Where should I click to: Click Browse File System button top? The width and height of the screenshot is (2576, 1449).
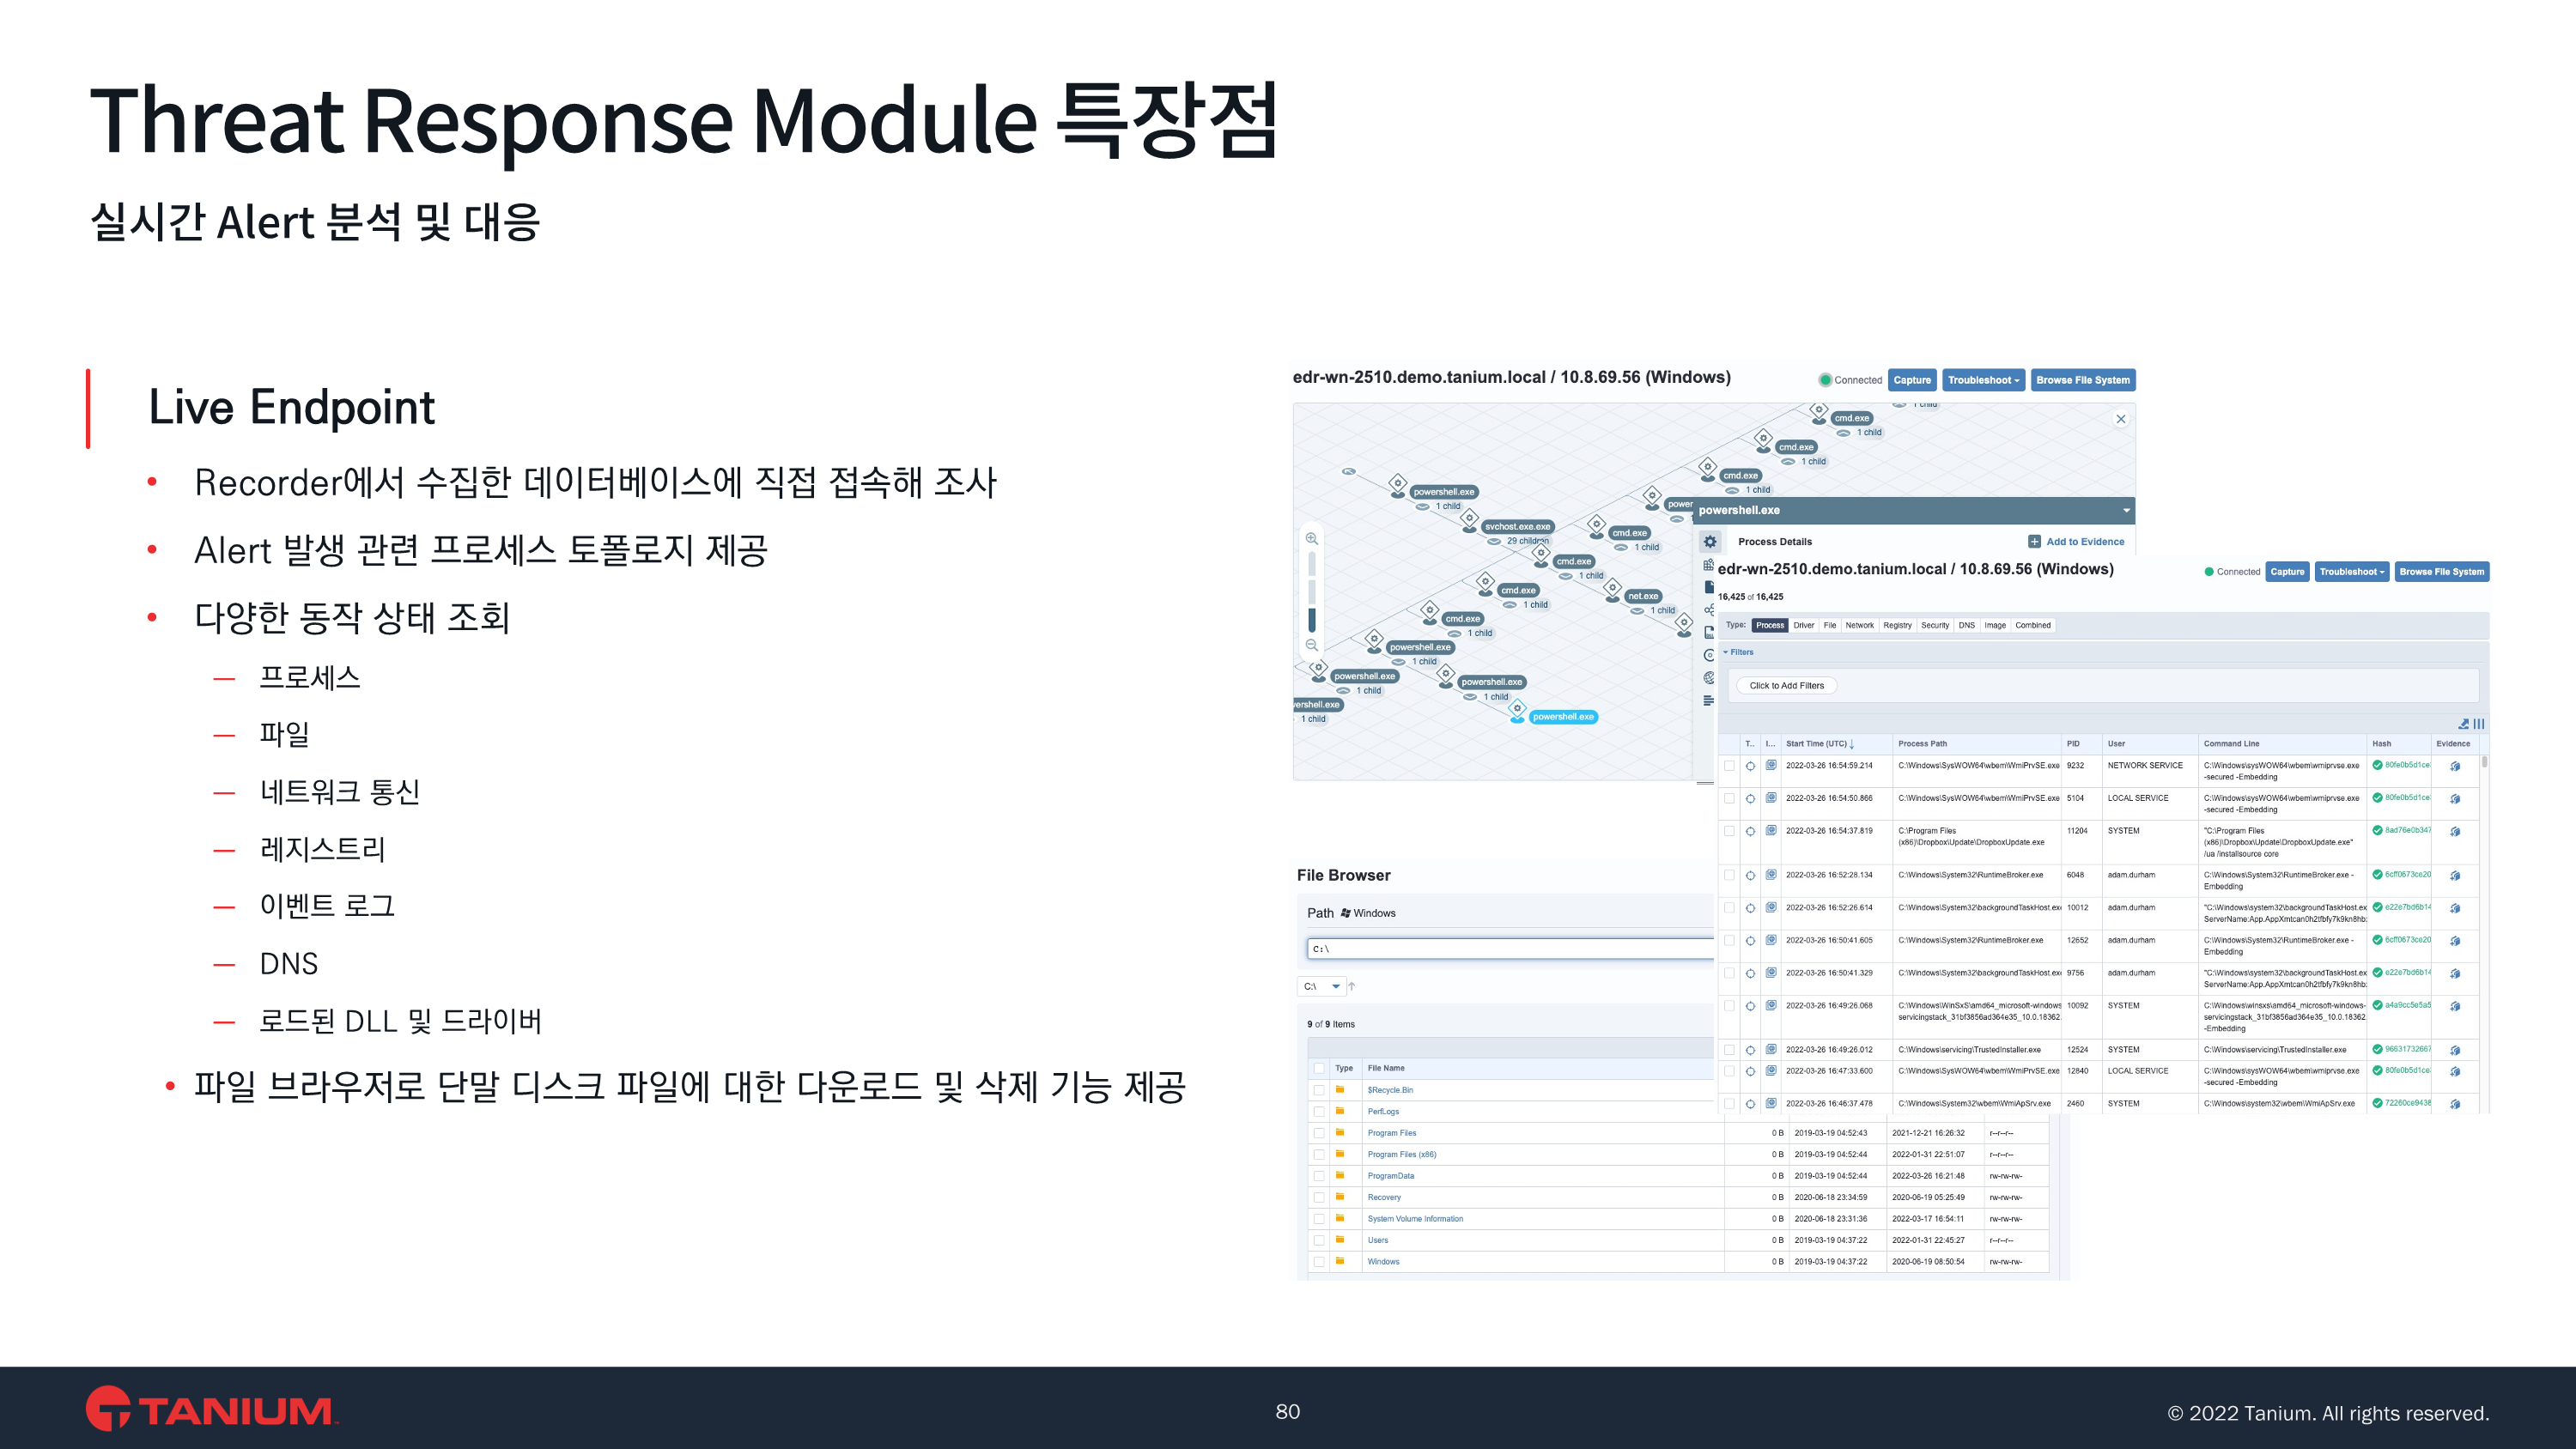tap(2082, 380)
